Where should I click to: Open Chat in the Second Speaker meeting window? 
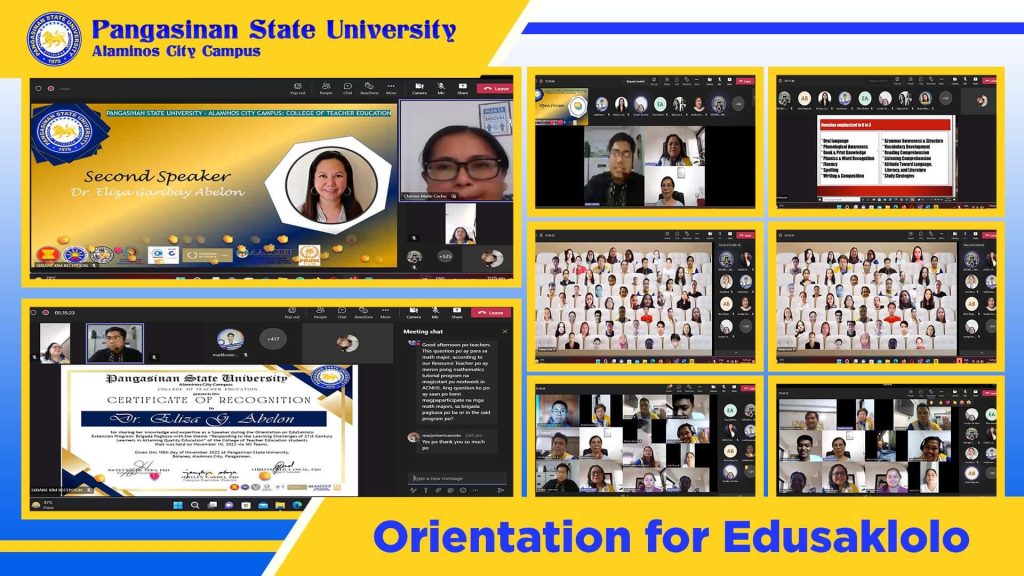pyautogui.click(x=347, y=88)
